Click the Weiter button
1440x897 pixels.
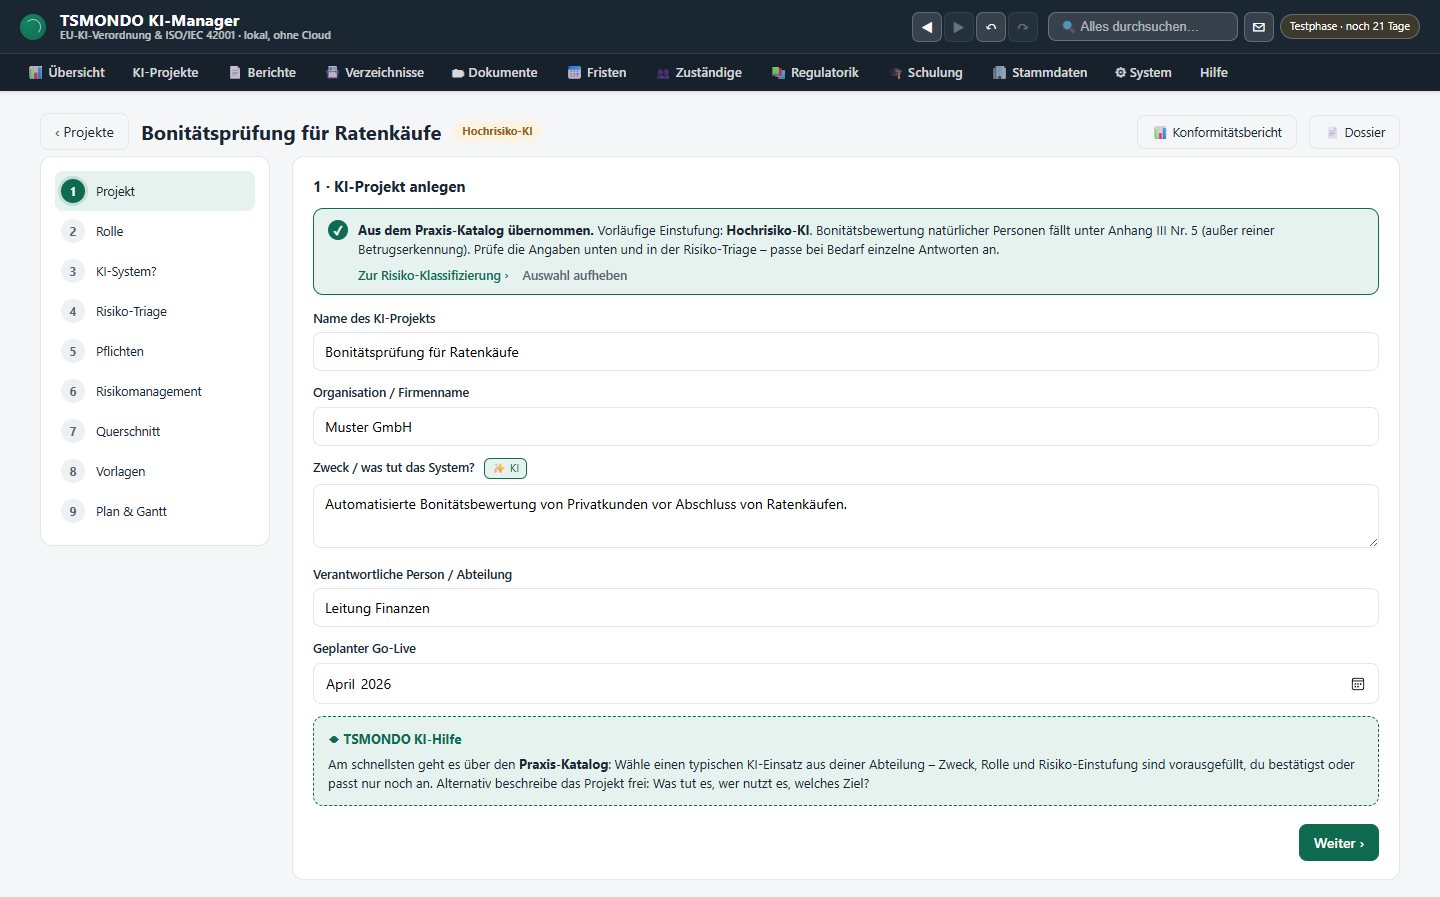(x=1339, y=843)
